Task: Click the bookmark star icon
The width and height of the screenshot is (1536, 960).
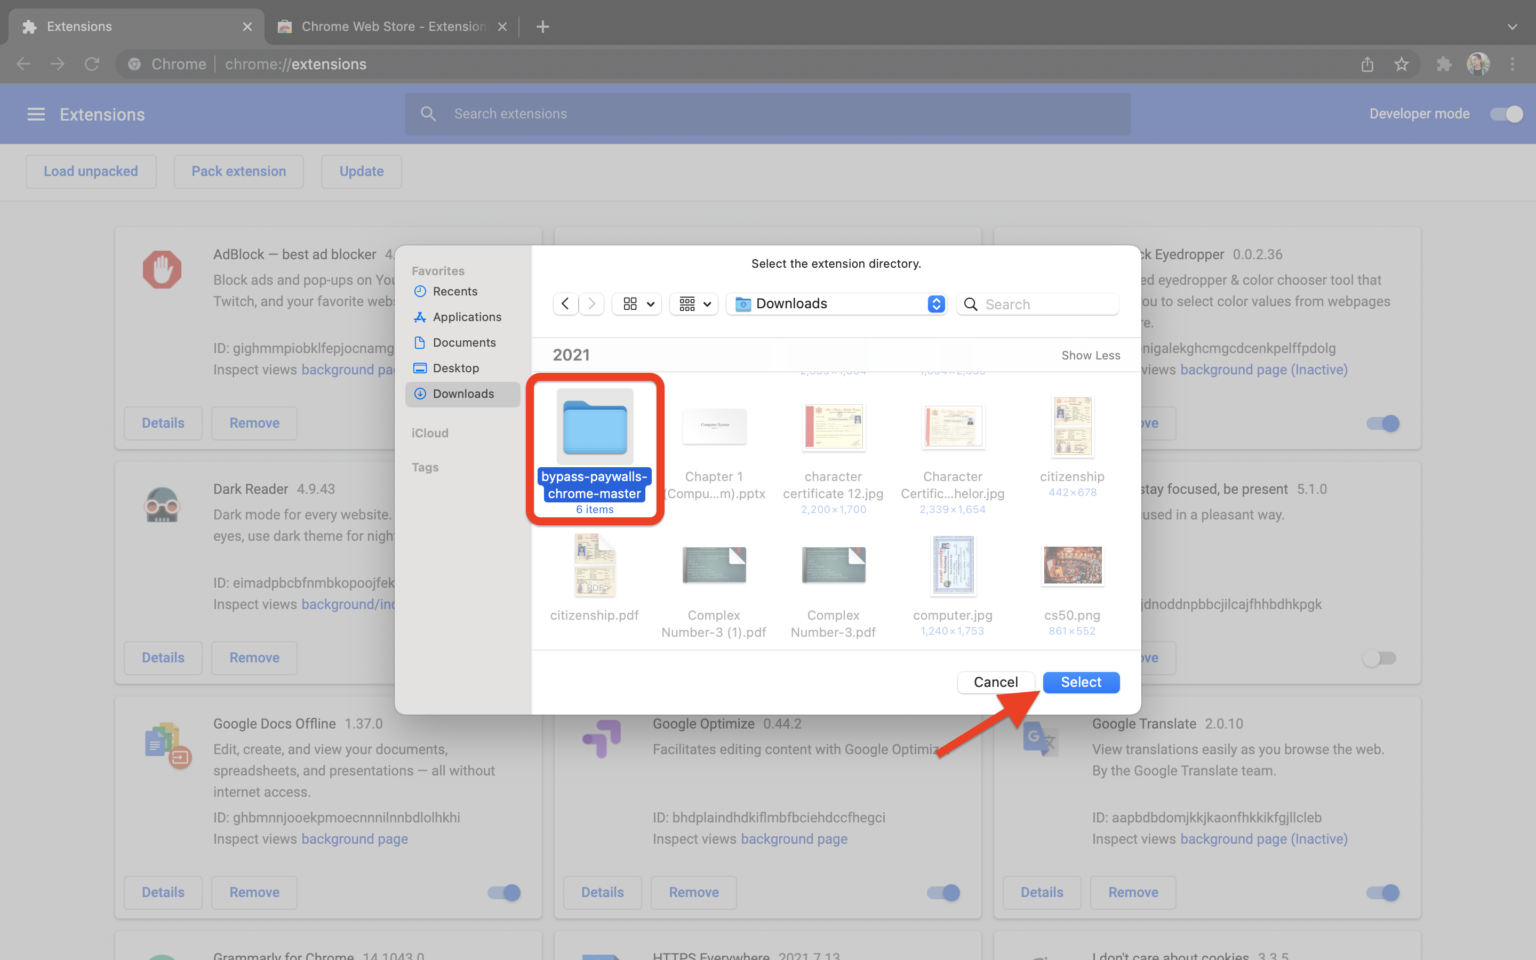Action: [1401, 64]
